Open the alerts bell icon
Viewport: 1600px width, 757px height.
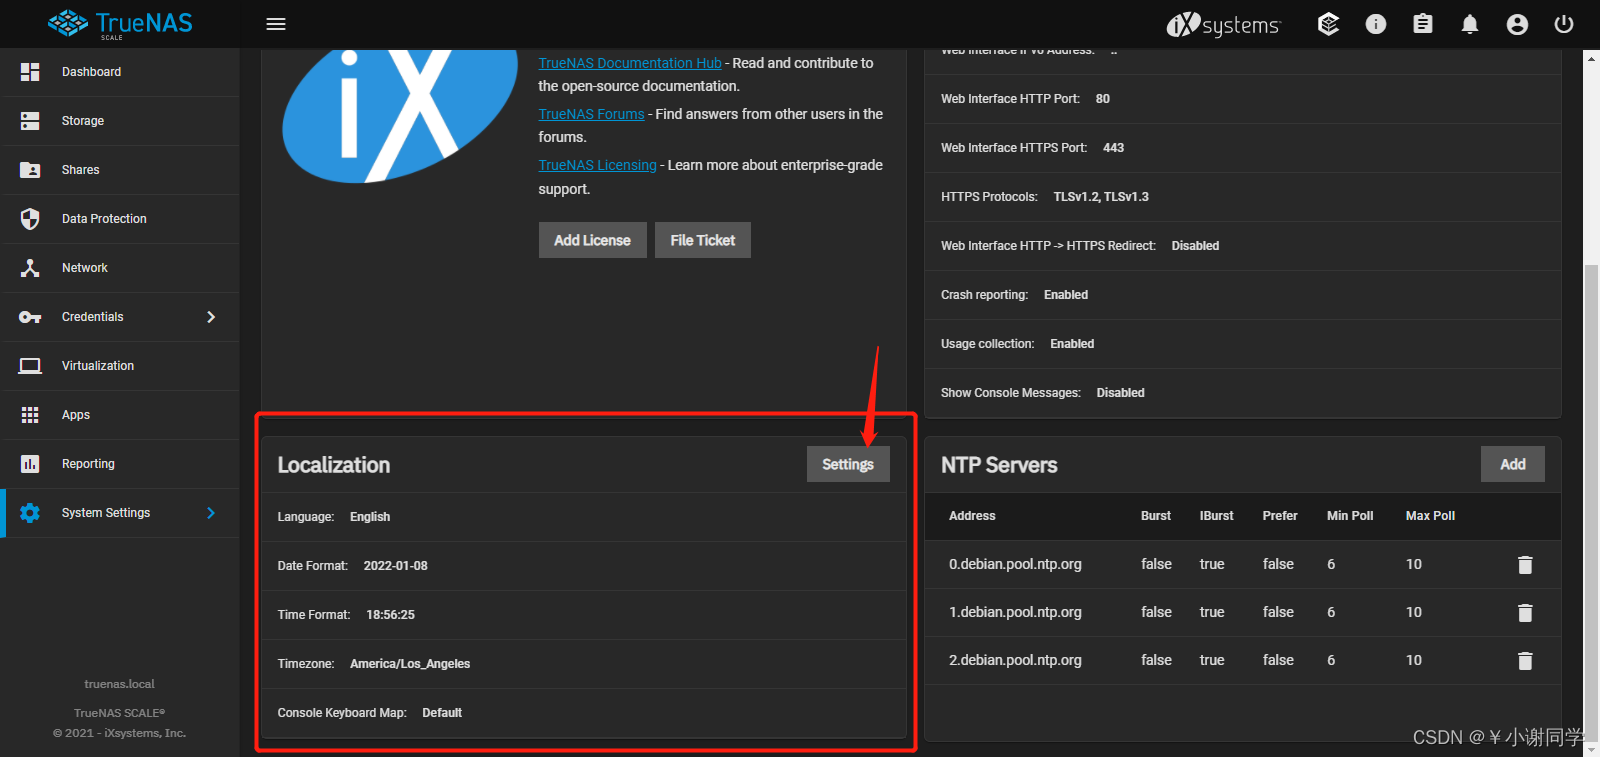point(1470,24)
